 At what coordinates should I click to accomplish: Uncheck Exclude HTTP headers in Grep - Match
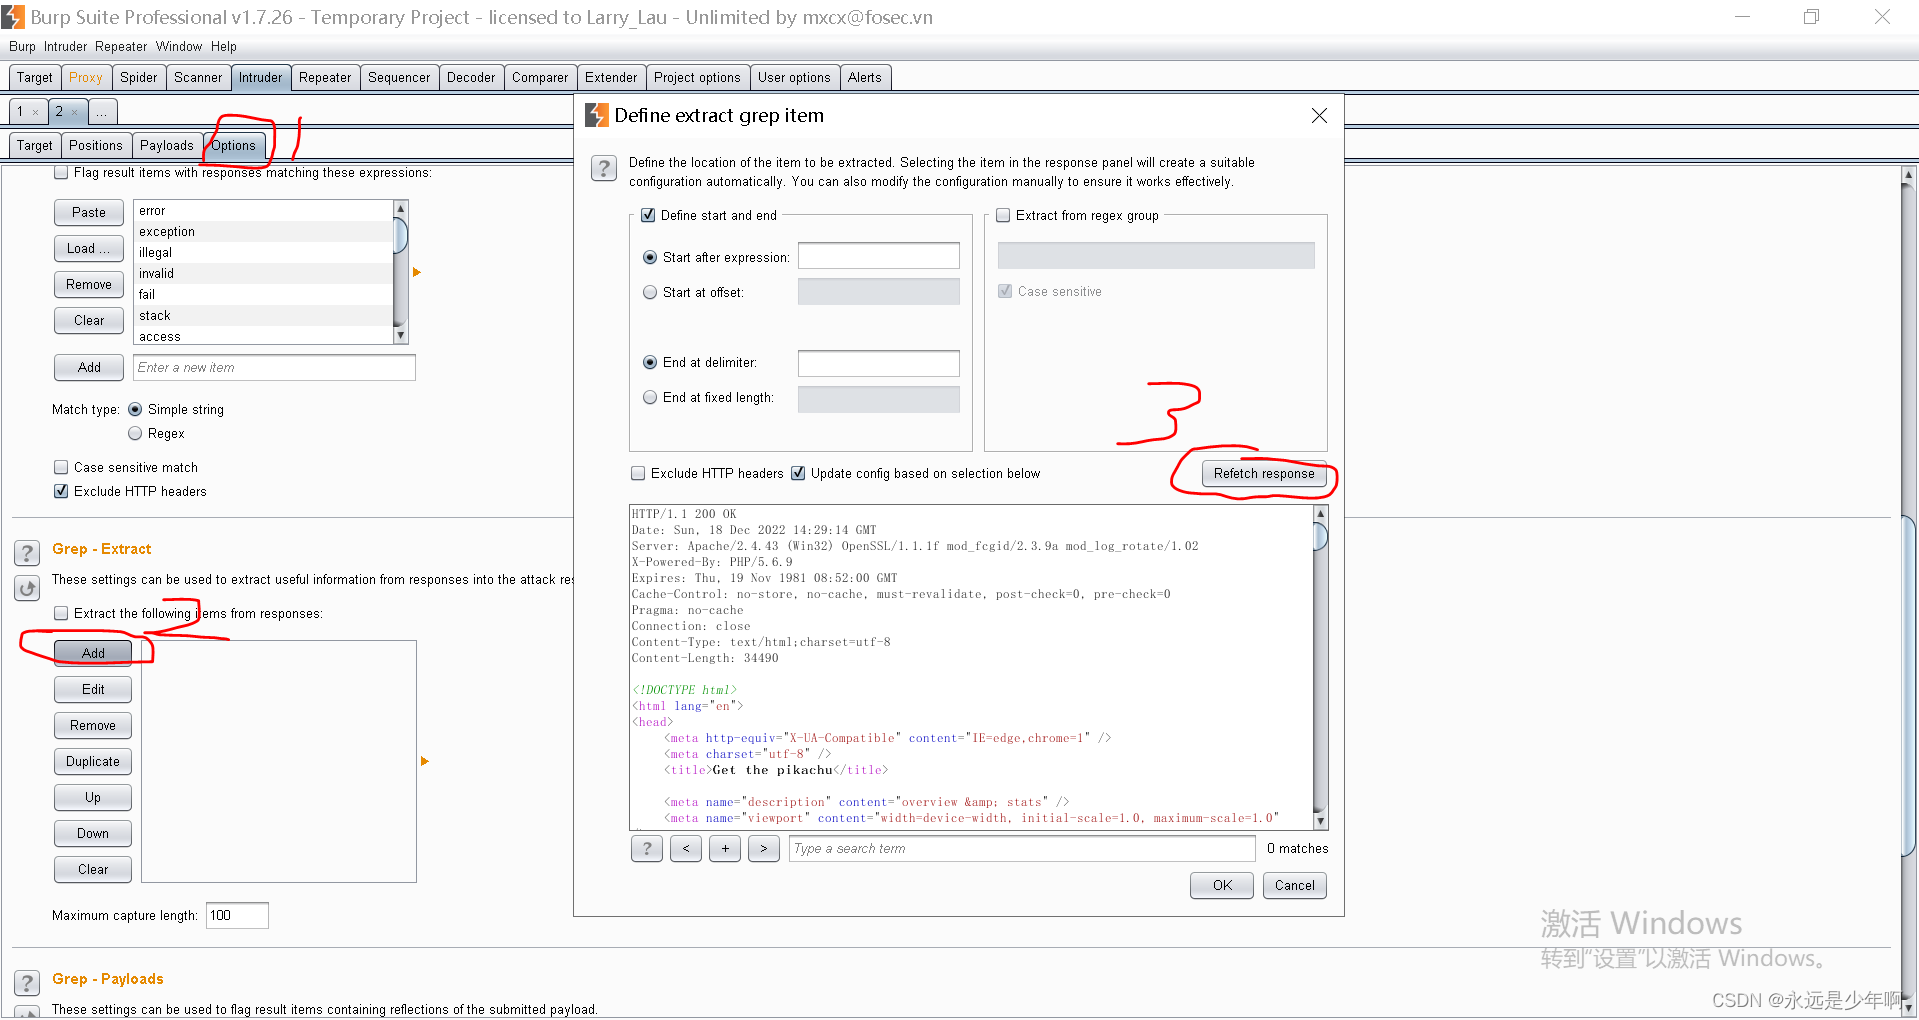pos(61,491)
